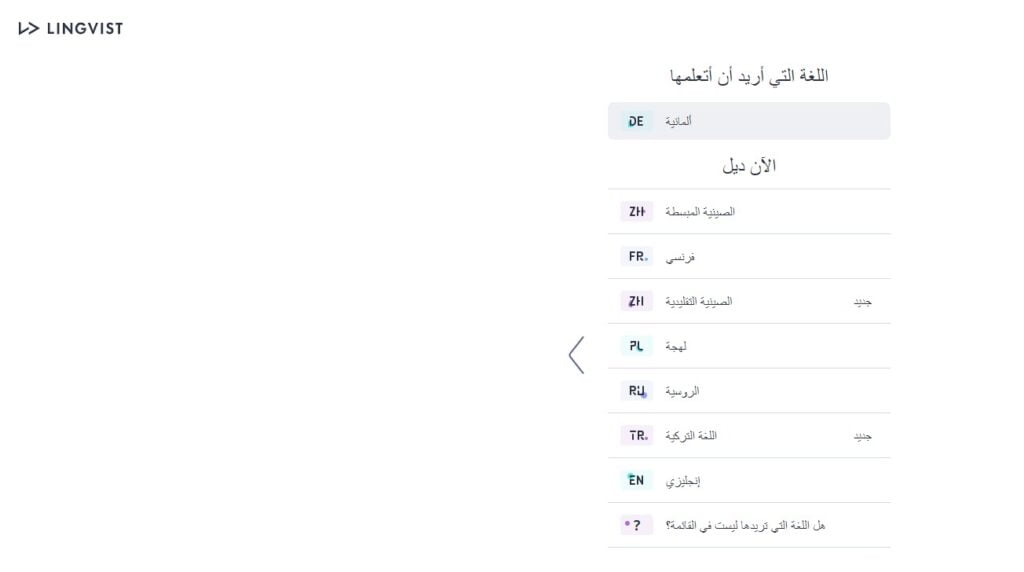The image size is (1024, 572).
Task: Click the جديد tag beside Turkish
Action: [x=863, y=437]
